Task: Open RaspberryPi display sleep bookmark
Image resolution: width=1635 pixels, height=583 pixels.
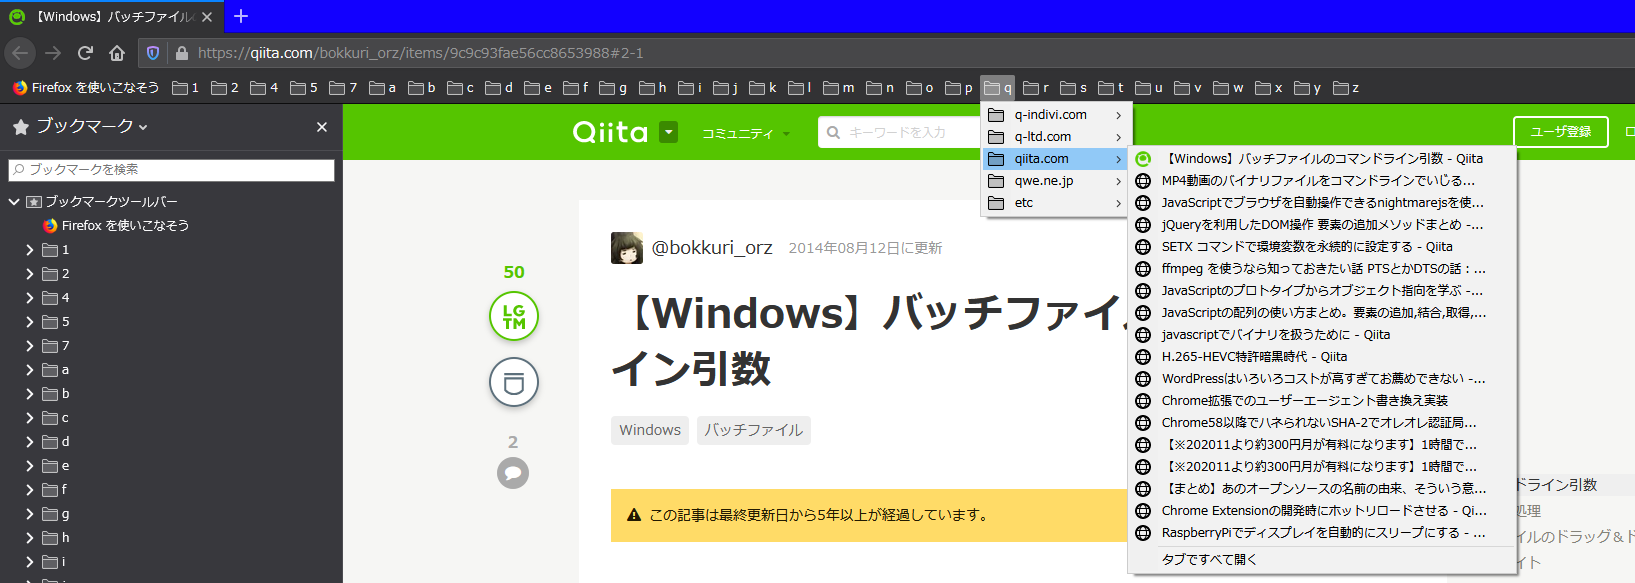Action: (1322, 533)
